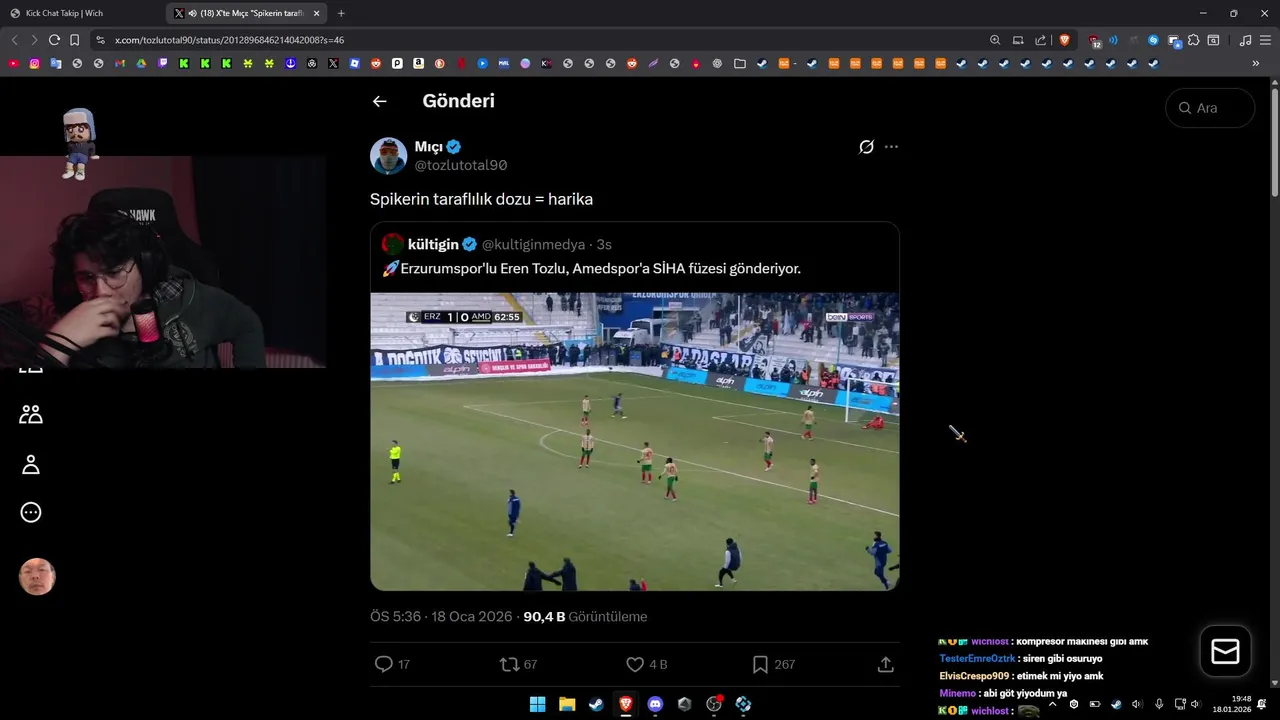This screenshot has height=720, width=1280.
Task: Open a new browser tab
Action: [x=341, y=13]
